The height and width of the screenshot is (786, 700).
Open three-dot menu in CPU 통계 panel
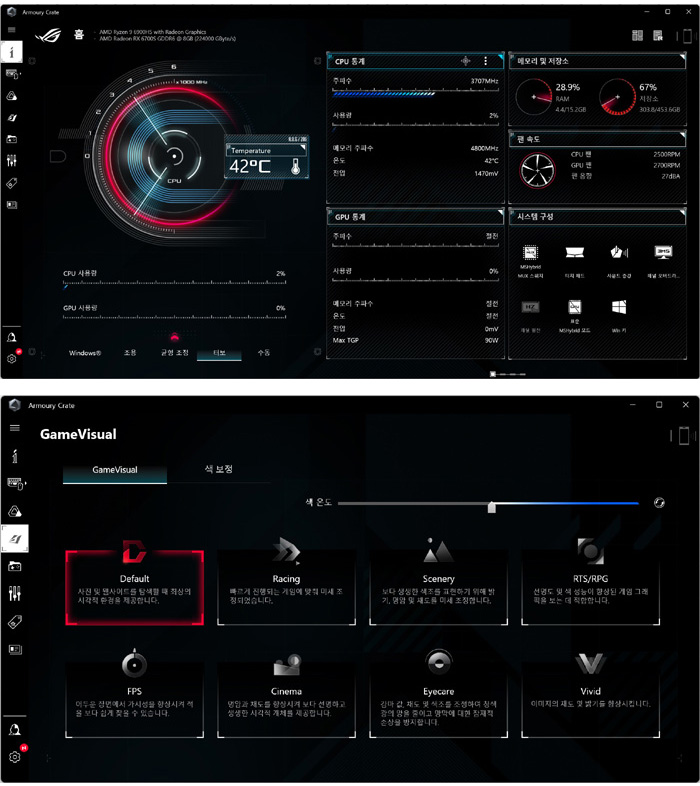485,61
